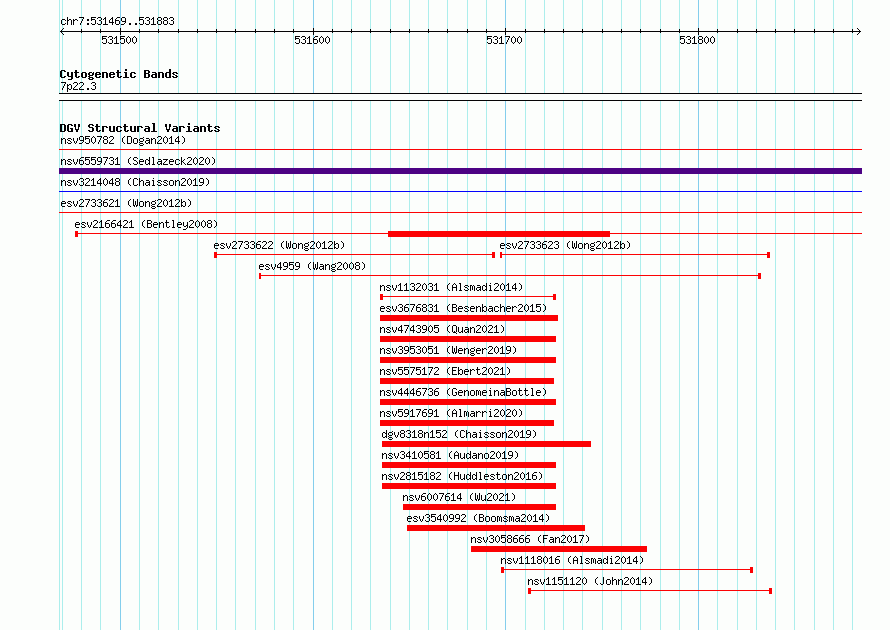Click the red bar under esv3676831
Viewport: 890px width, 630px height.
point(469,318)
